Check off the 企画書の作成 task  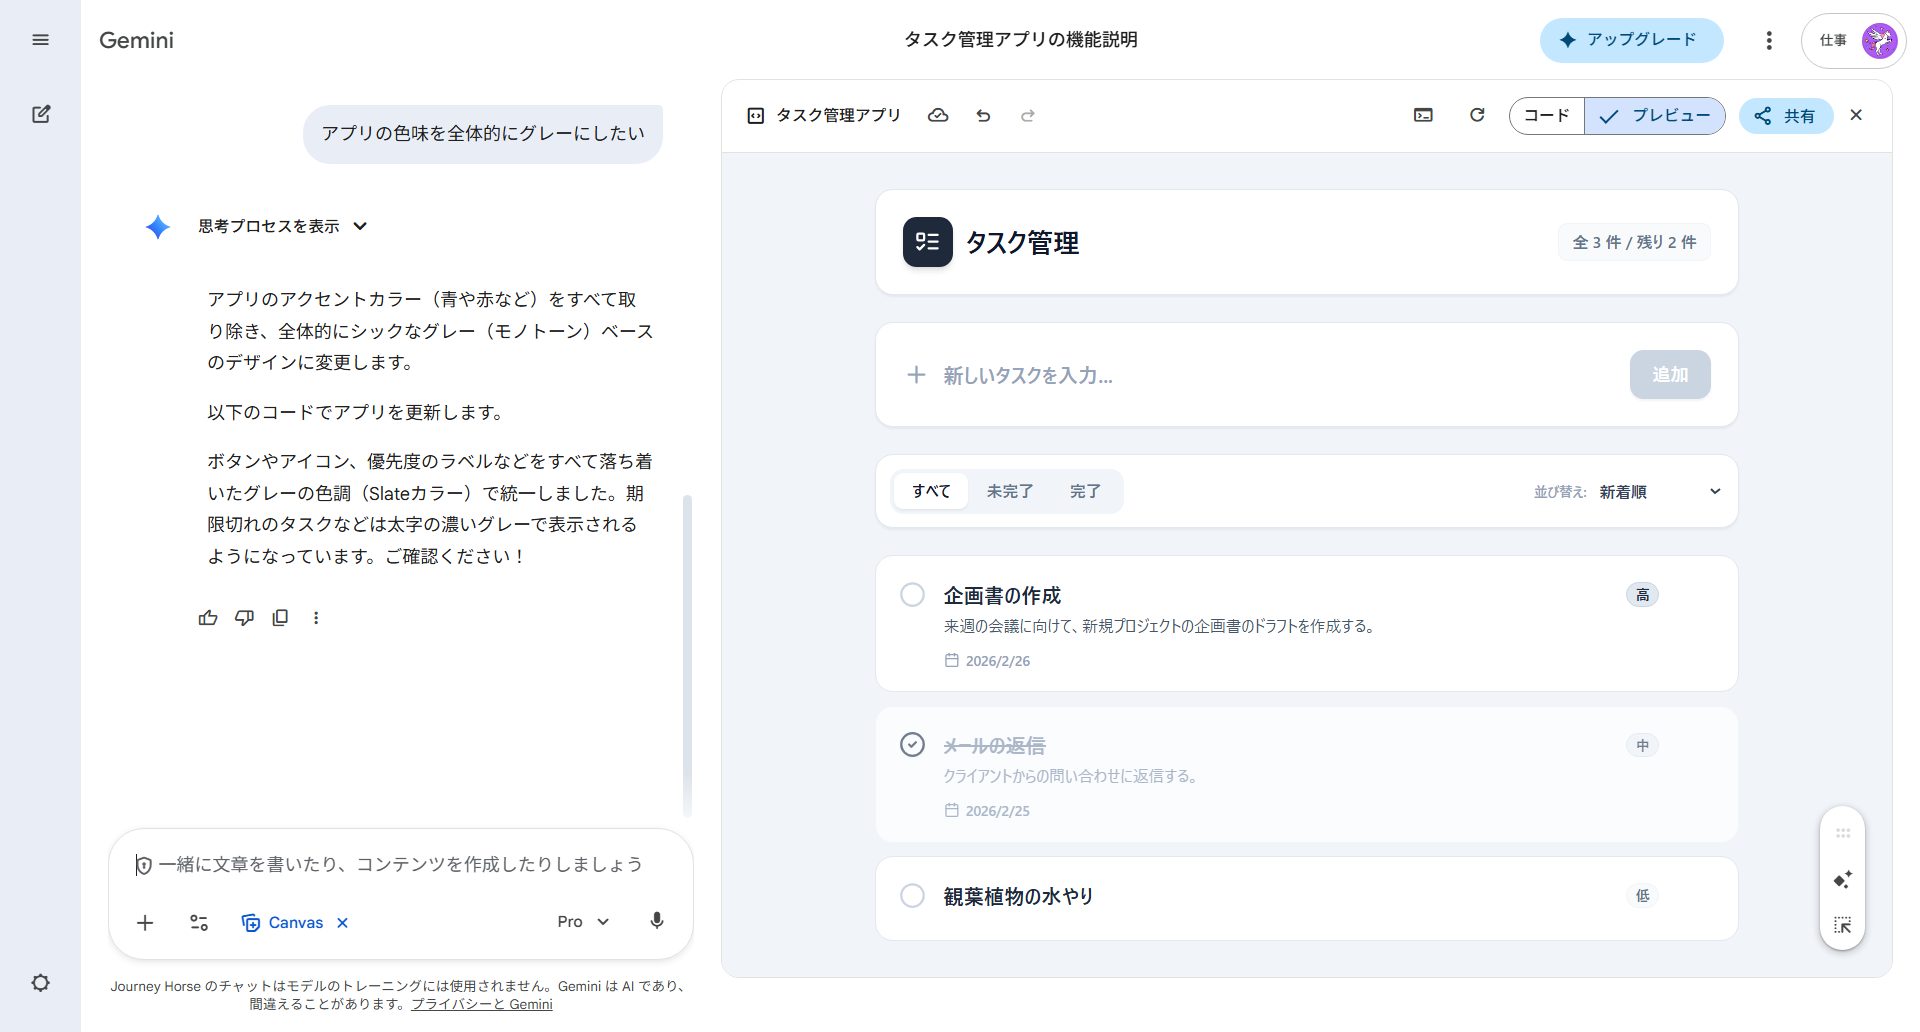[x=911, y=594]
